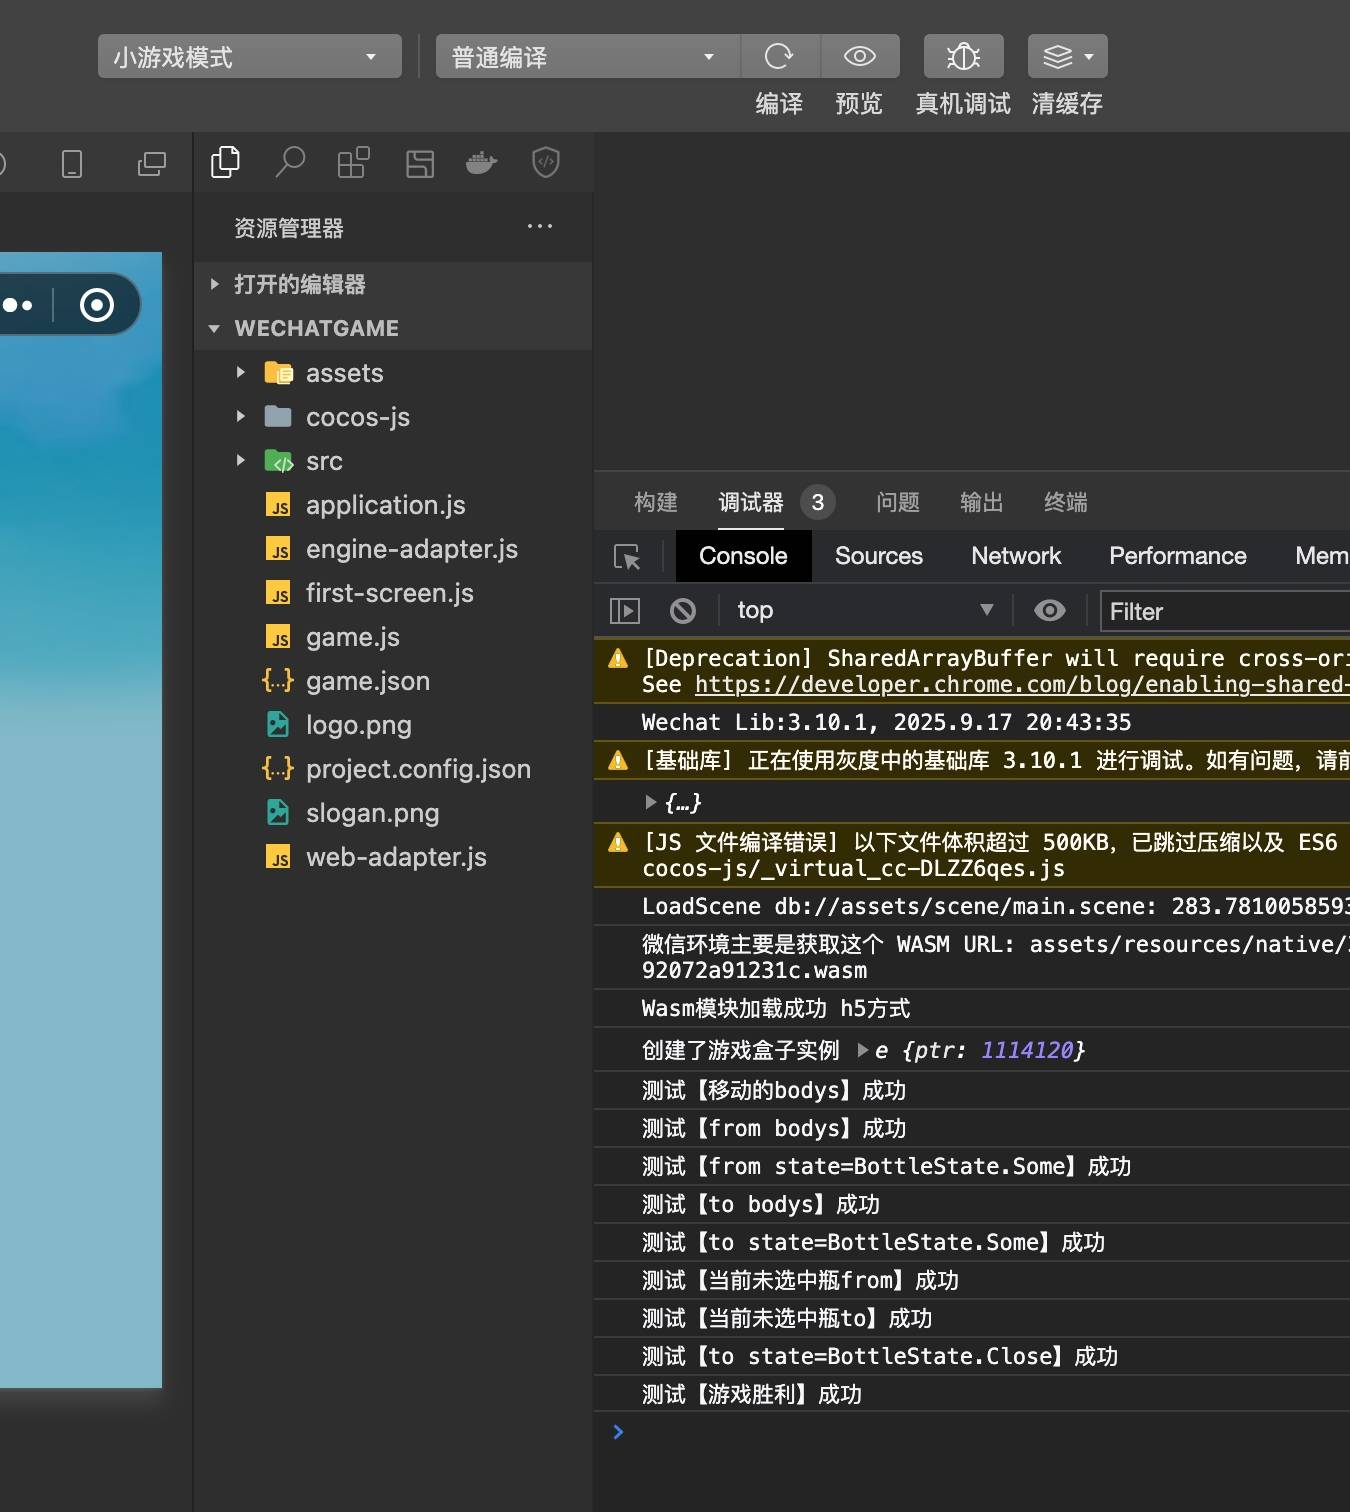Click the Docker whale icon
This screenshot has width=1350, height=1512.
(481, 162)
